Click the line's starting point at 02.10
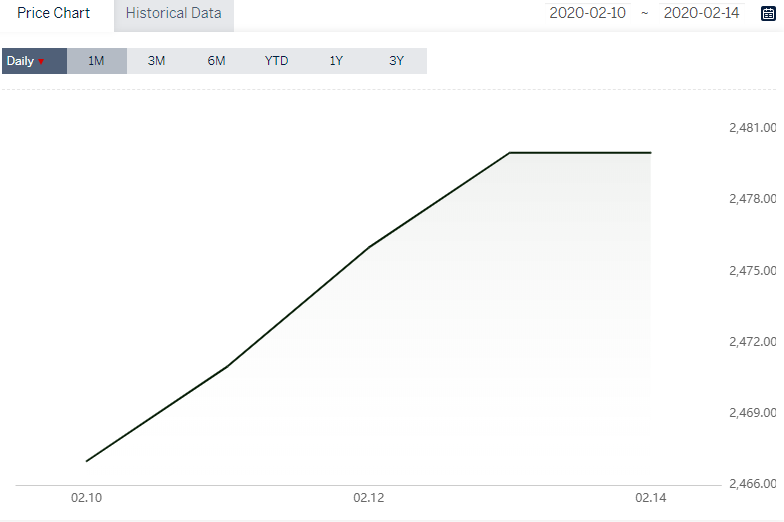Image resolution: width=784 pixels, height=522 pixels. tap(87, 461)
